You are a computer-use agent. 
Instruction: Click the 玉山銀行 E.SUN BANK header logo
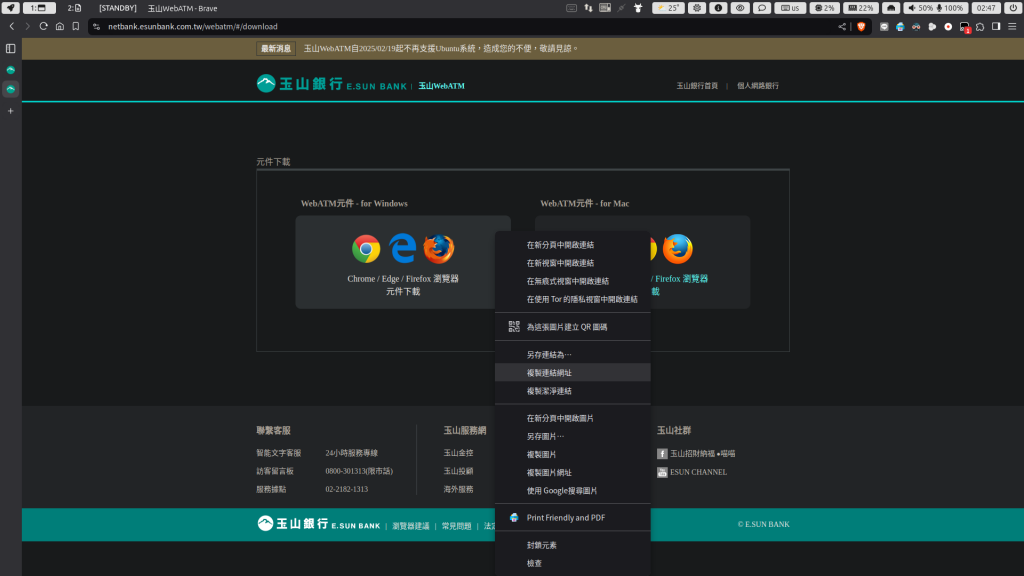(332, 84)
